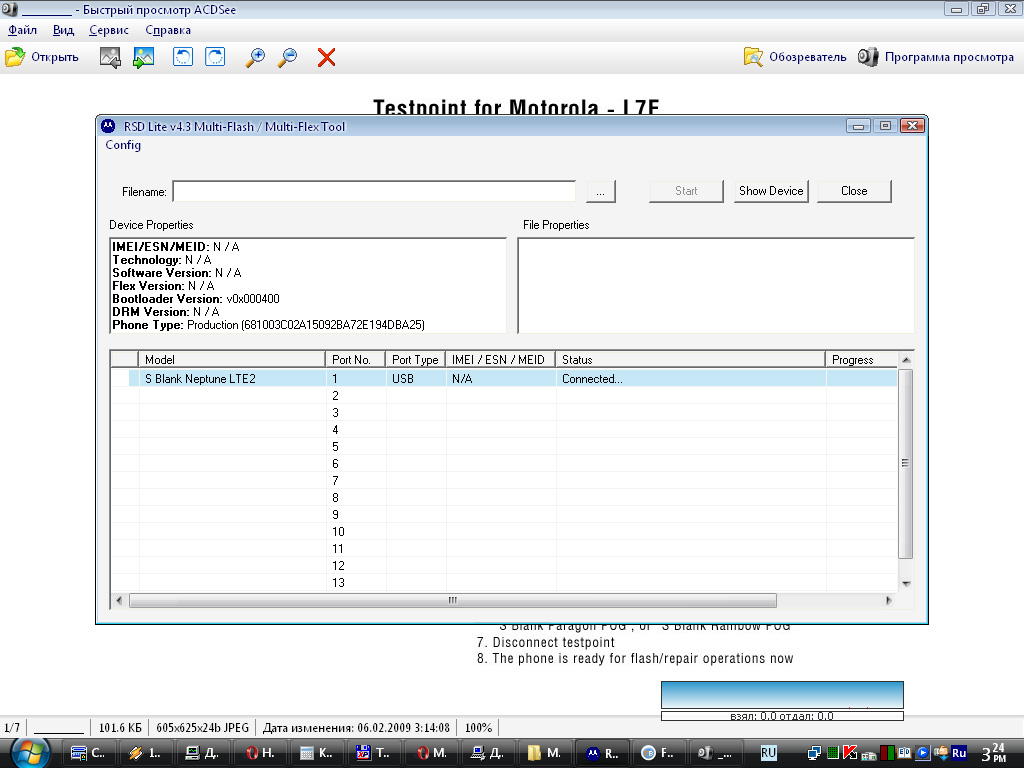Open the Файл menu
1024x768 pixels.
(x=22, y=30)
